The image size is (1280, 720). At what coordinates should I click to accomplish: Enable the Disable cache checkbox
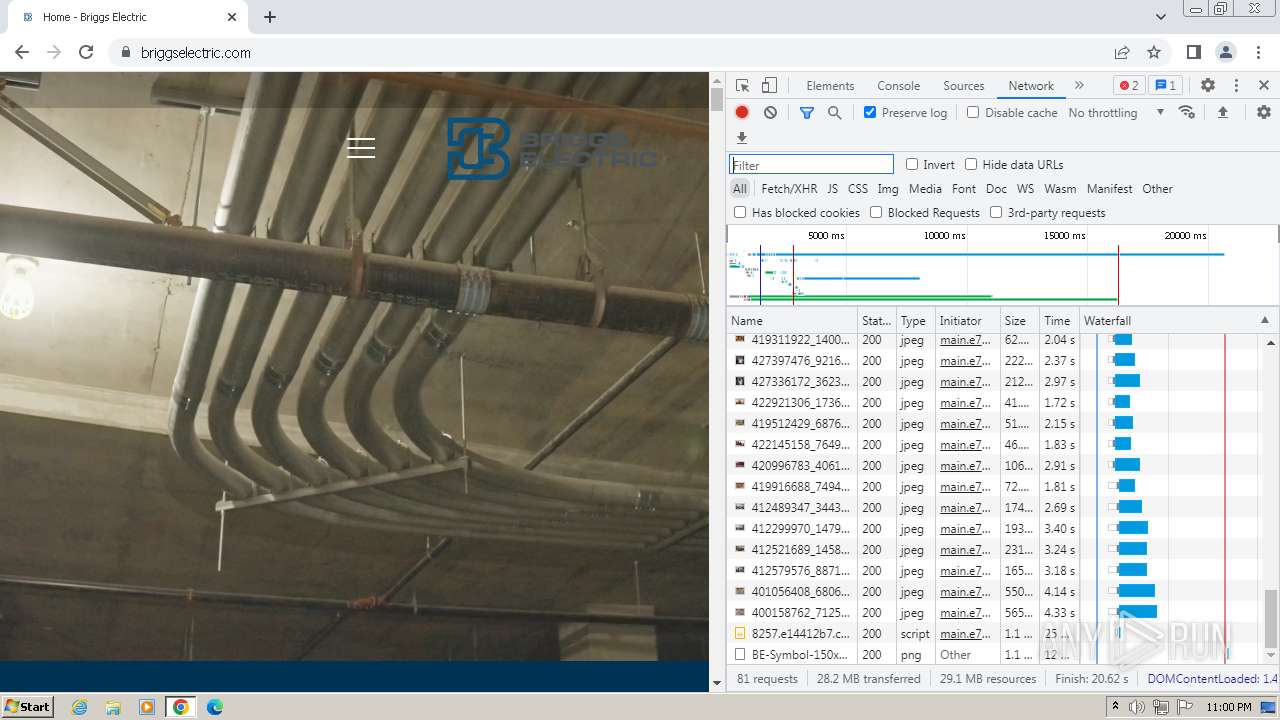[973, 112]
